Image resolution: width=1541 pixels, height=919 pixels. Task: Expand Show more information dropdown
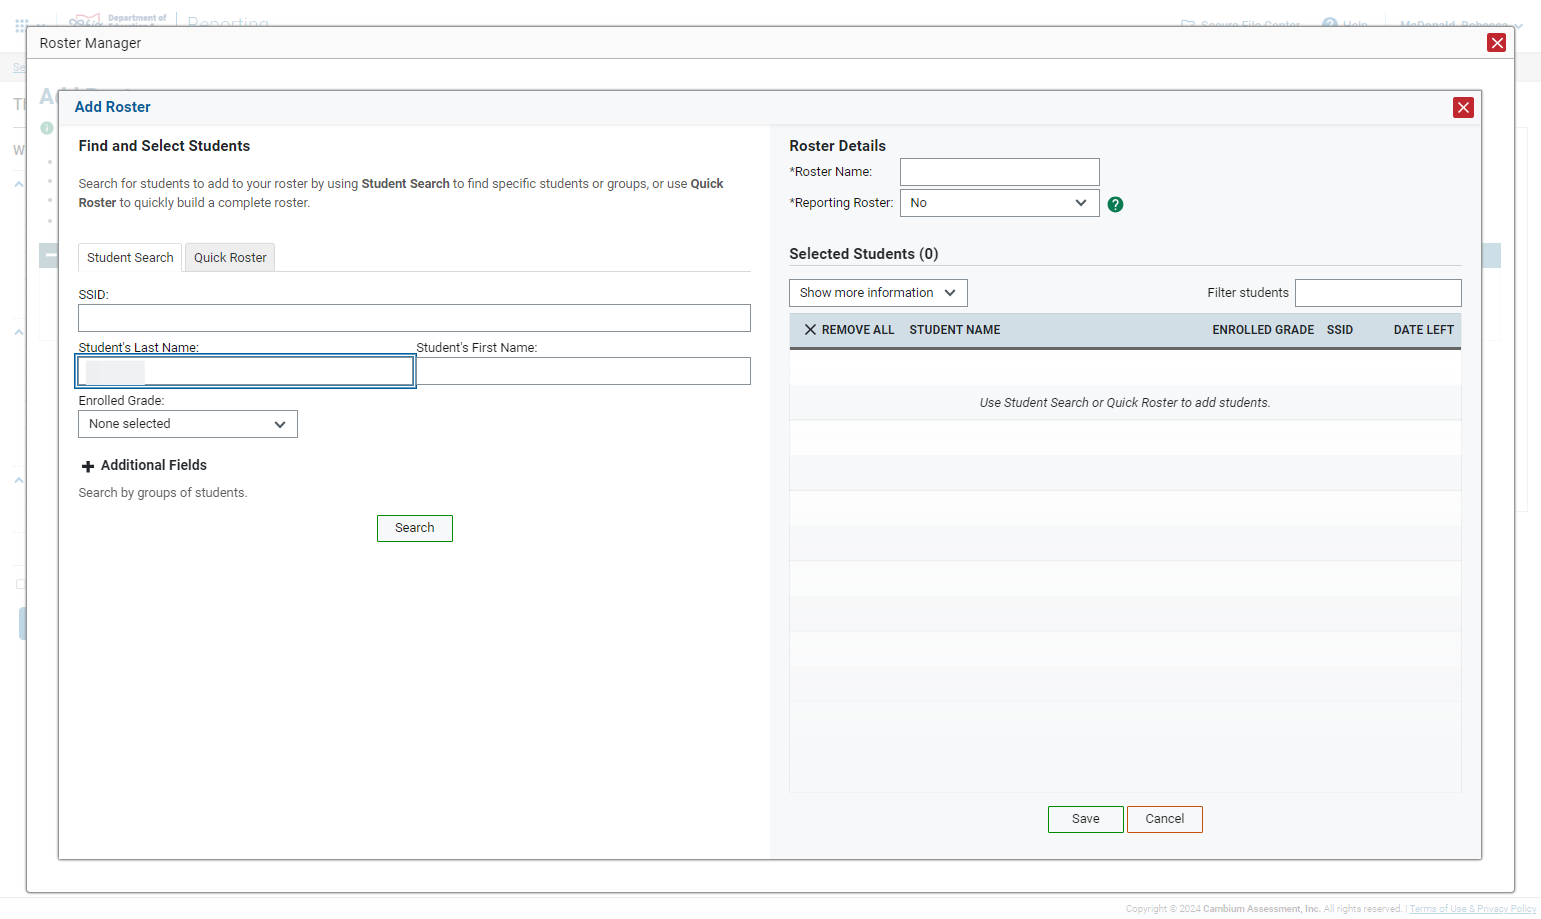click(x=878, y=293)
